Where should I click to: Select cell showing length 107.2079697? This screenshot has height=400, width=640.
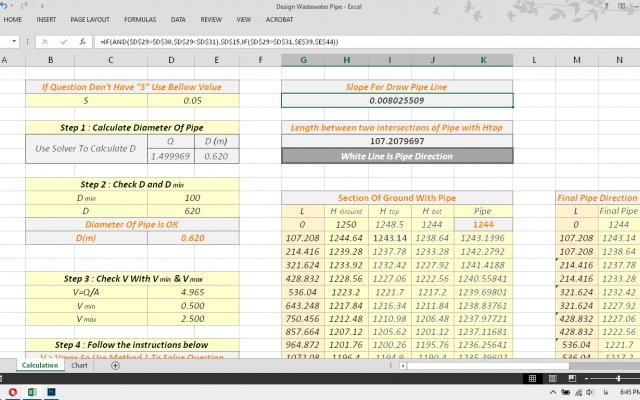pyautogui.click(x=397, y=141)
